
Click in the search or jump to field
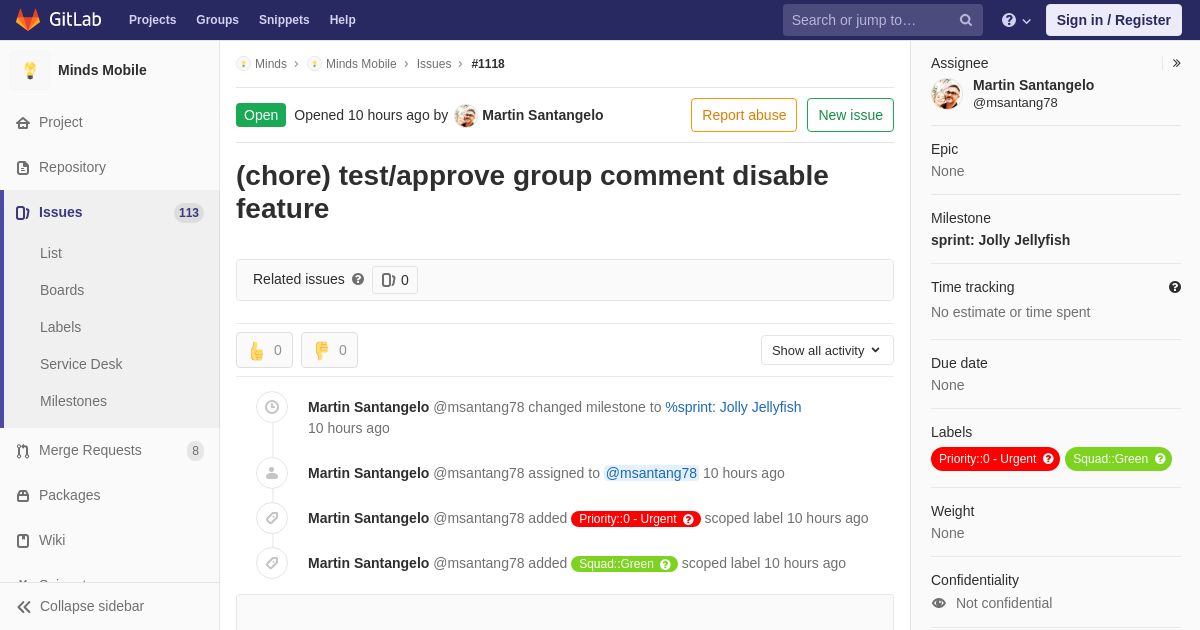click(870, 20)
